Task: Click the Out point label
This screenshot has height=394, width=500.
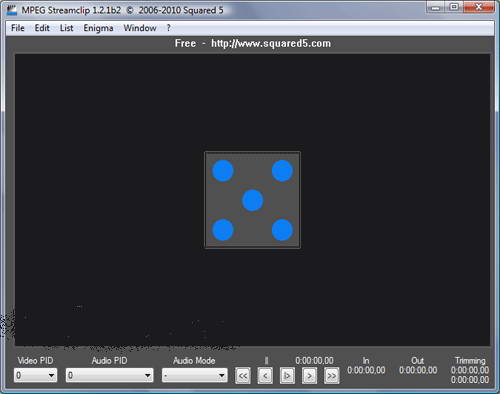Action: tap(417, 360)
